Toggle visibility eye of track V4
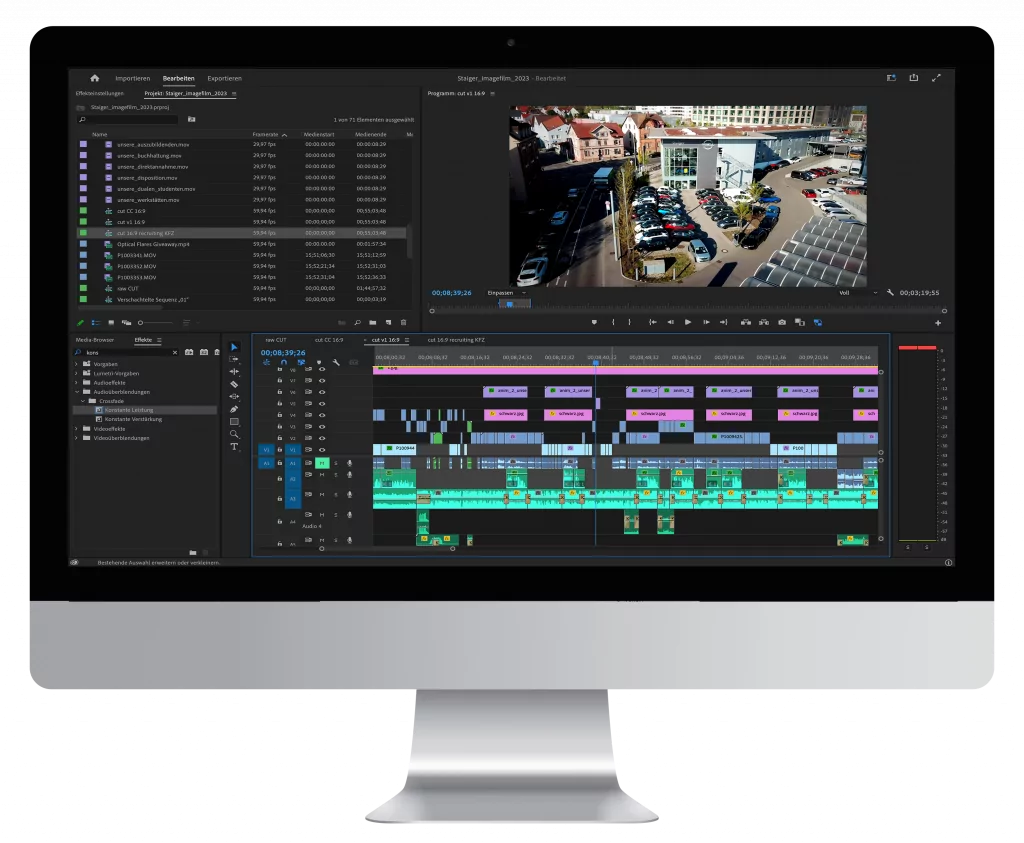 coord(322,415)
